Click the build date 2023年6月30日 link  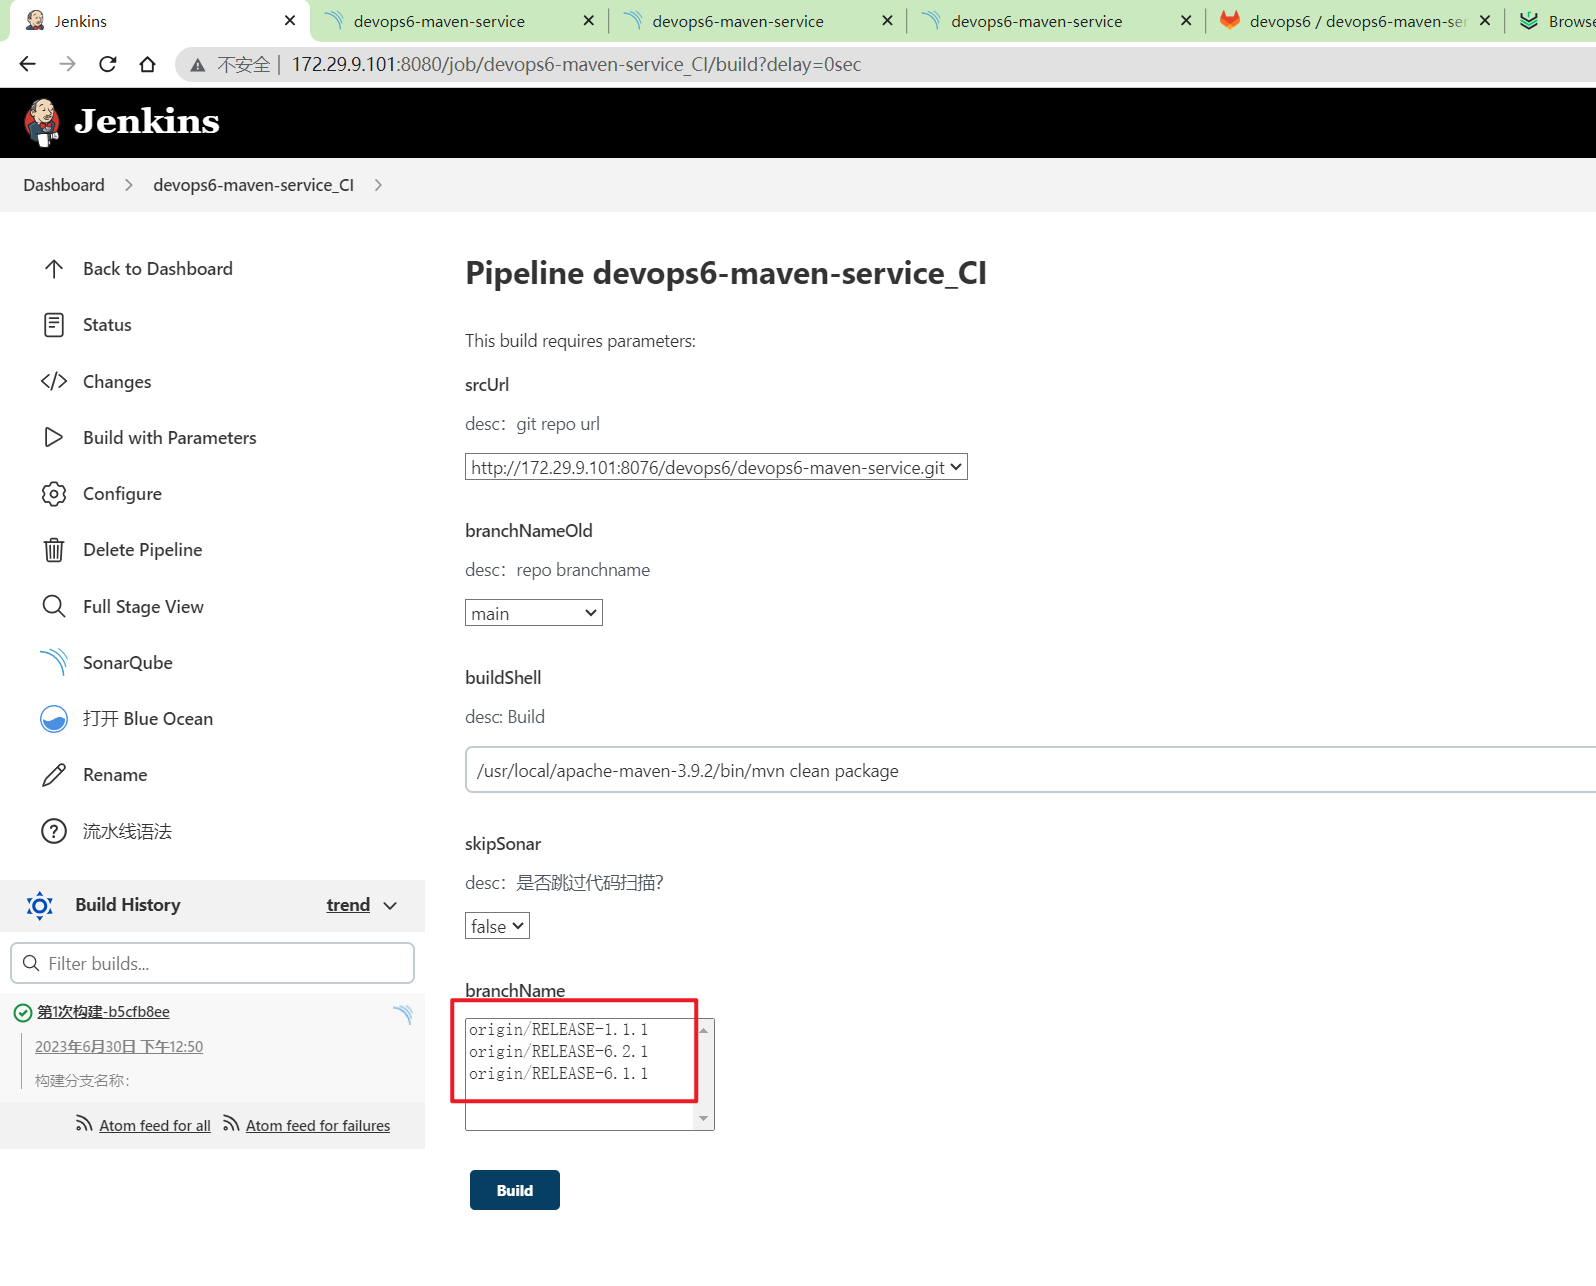(119, 1047)
